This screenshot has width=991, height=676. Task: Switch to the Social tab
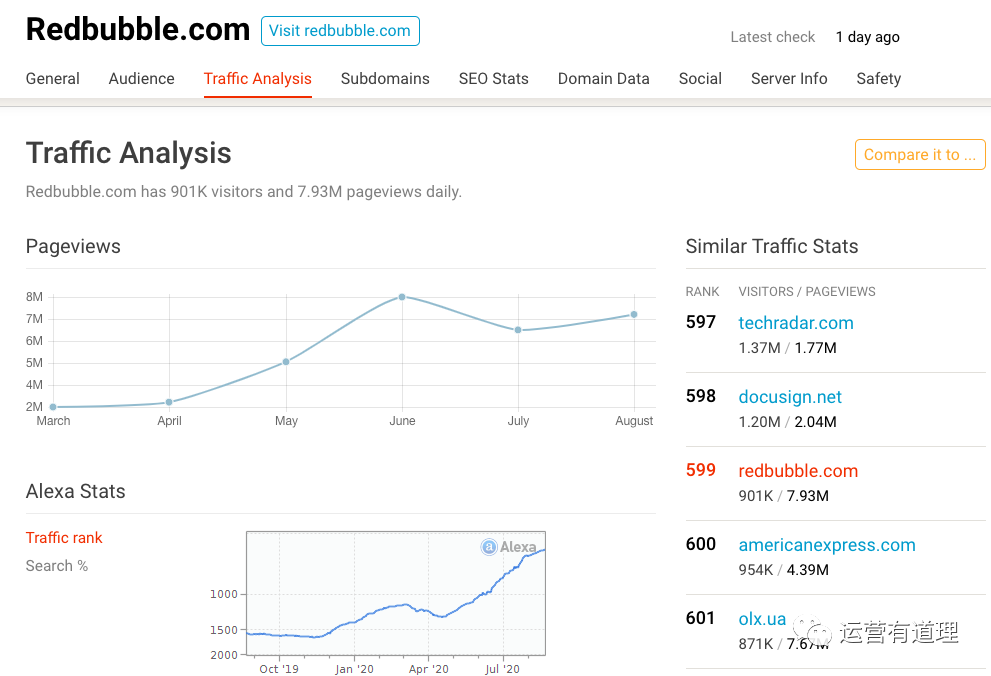click(x=700, y=79)
